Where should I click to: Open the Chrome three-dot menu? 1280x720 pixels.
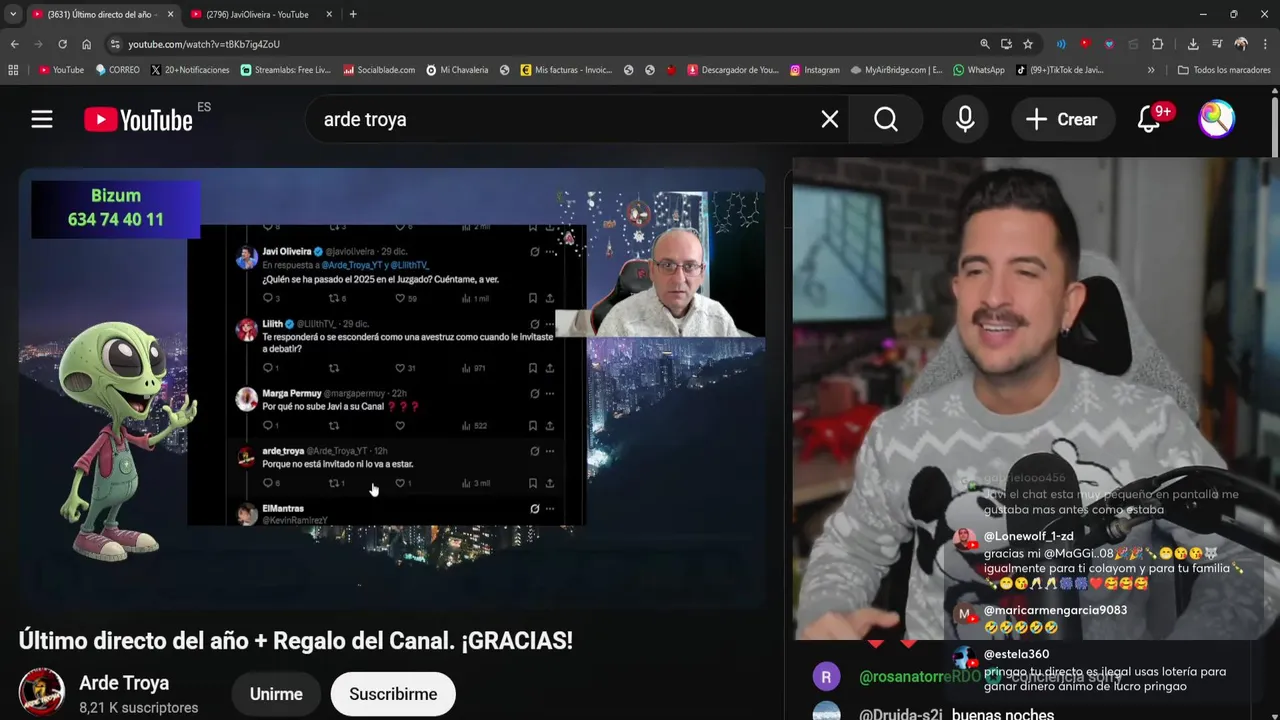(x=1266, y=44)
